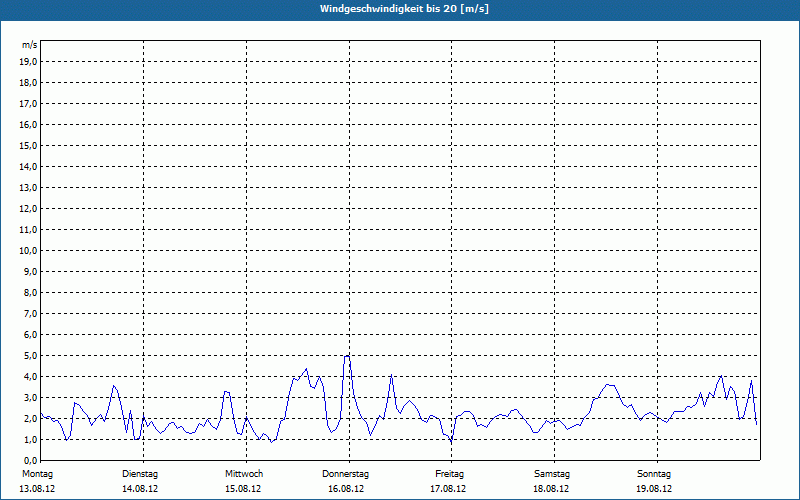The image size is (800, 500).
Task: Click the 'm/s' unit label
Action: tap(30, 45)
